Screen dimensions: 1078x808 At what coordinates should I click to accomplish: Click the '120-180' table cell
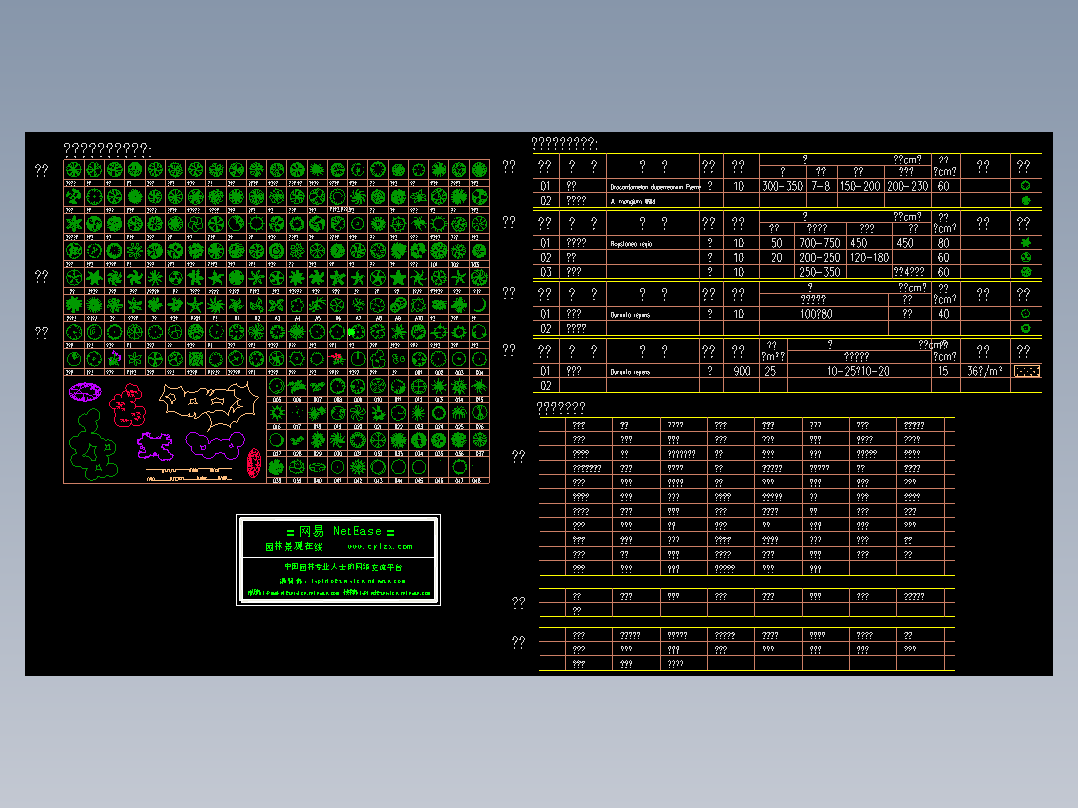coord(870,258)
